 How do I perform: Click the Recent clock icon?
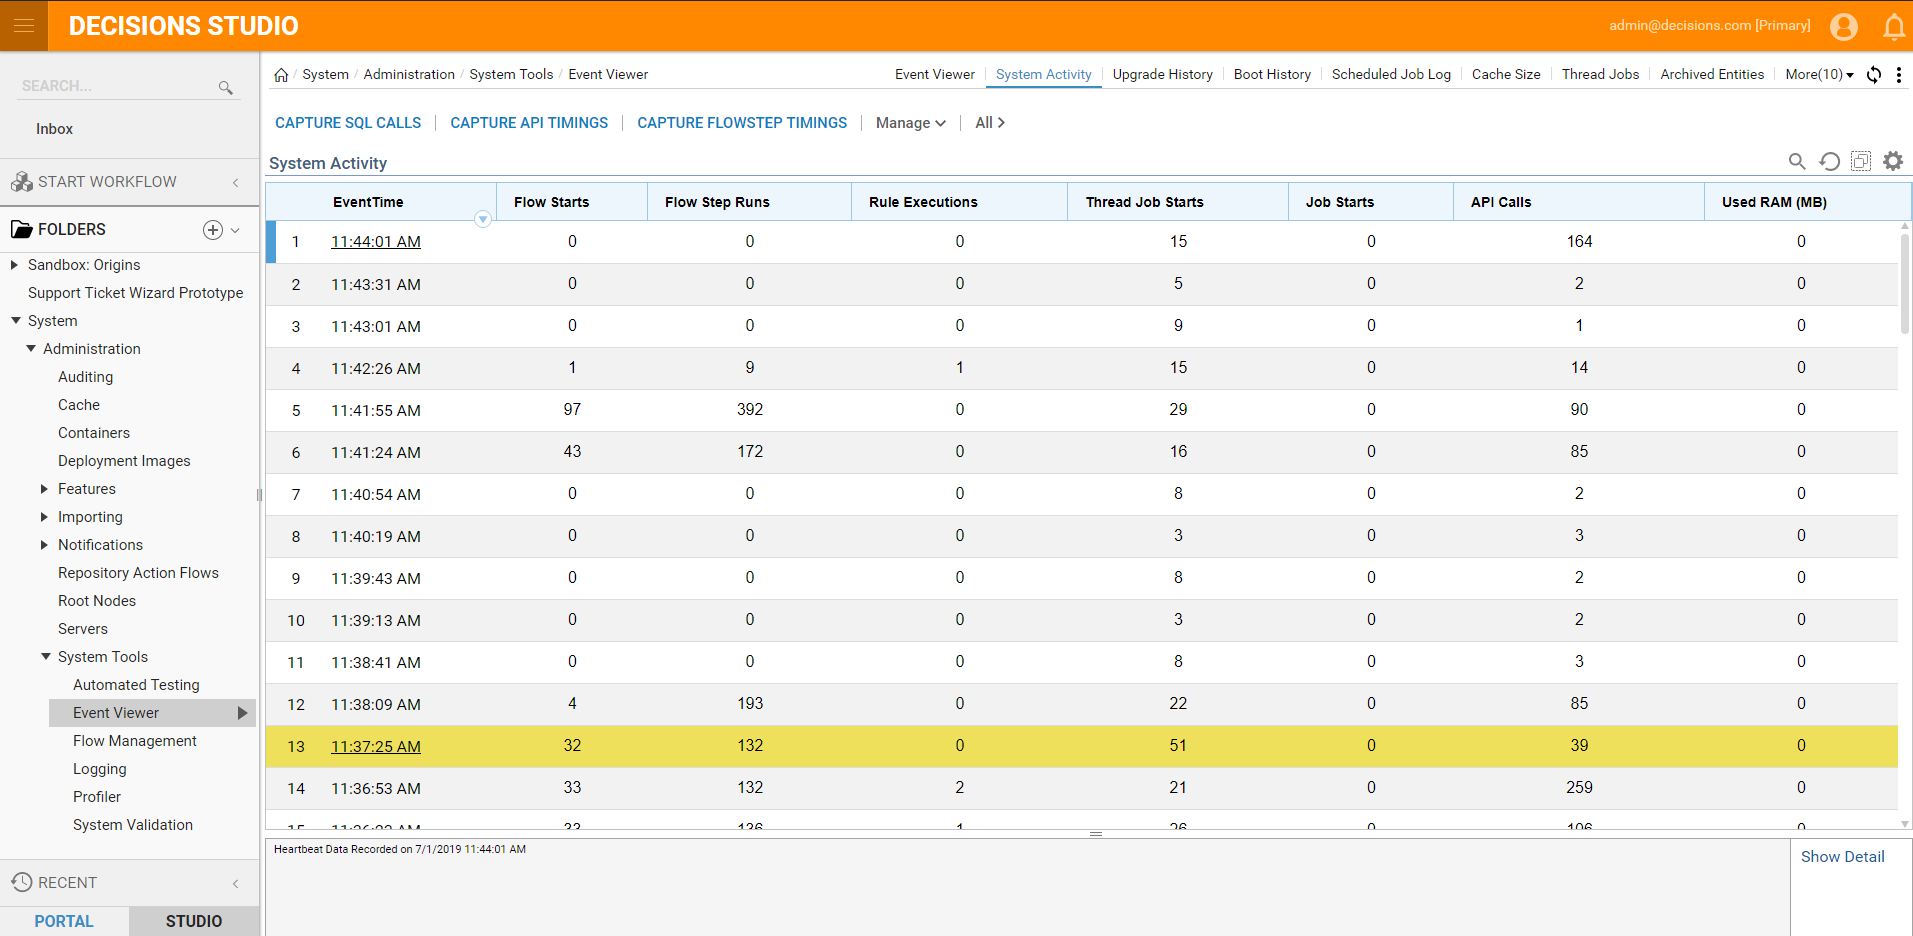(x=22, y=882)
